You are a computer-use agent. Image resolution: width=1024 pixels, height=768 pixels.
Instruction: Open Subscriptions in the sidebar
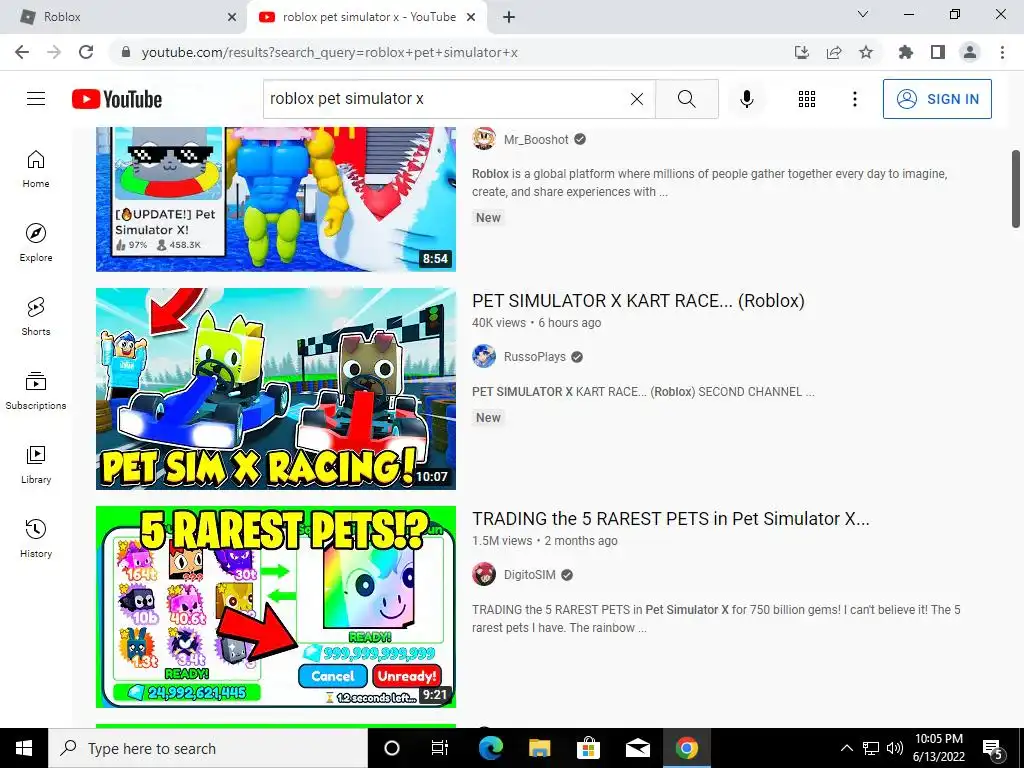(36, 391)
